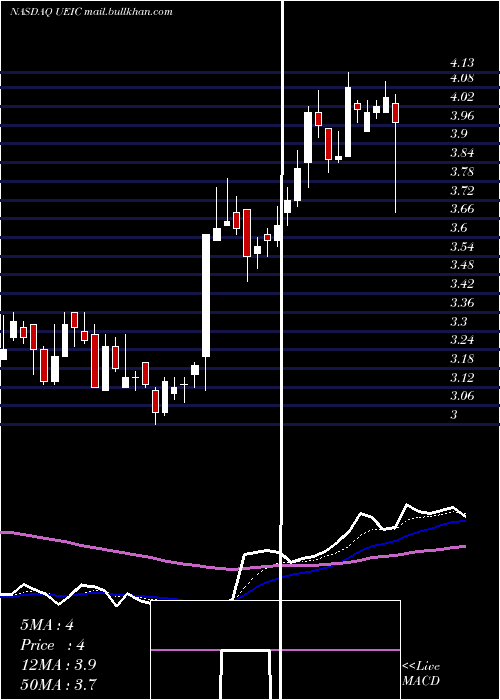Click the last red candlestick with long lower wick
Image resolution: width=500 pixels, height=700 pixels.
point(395,112)
